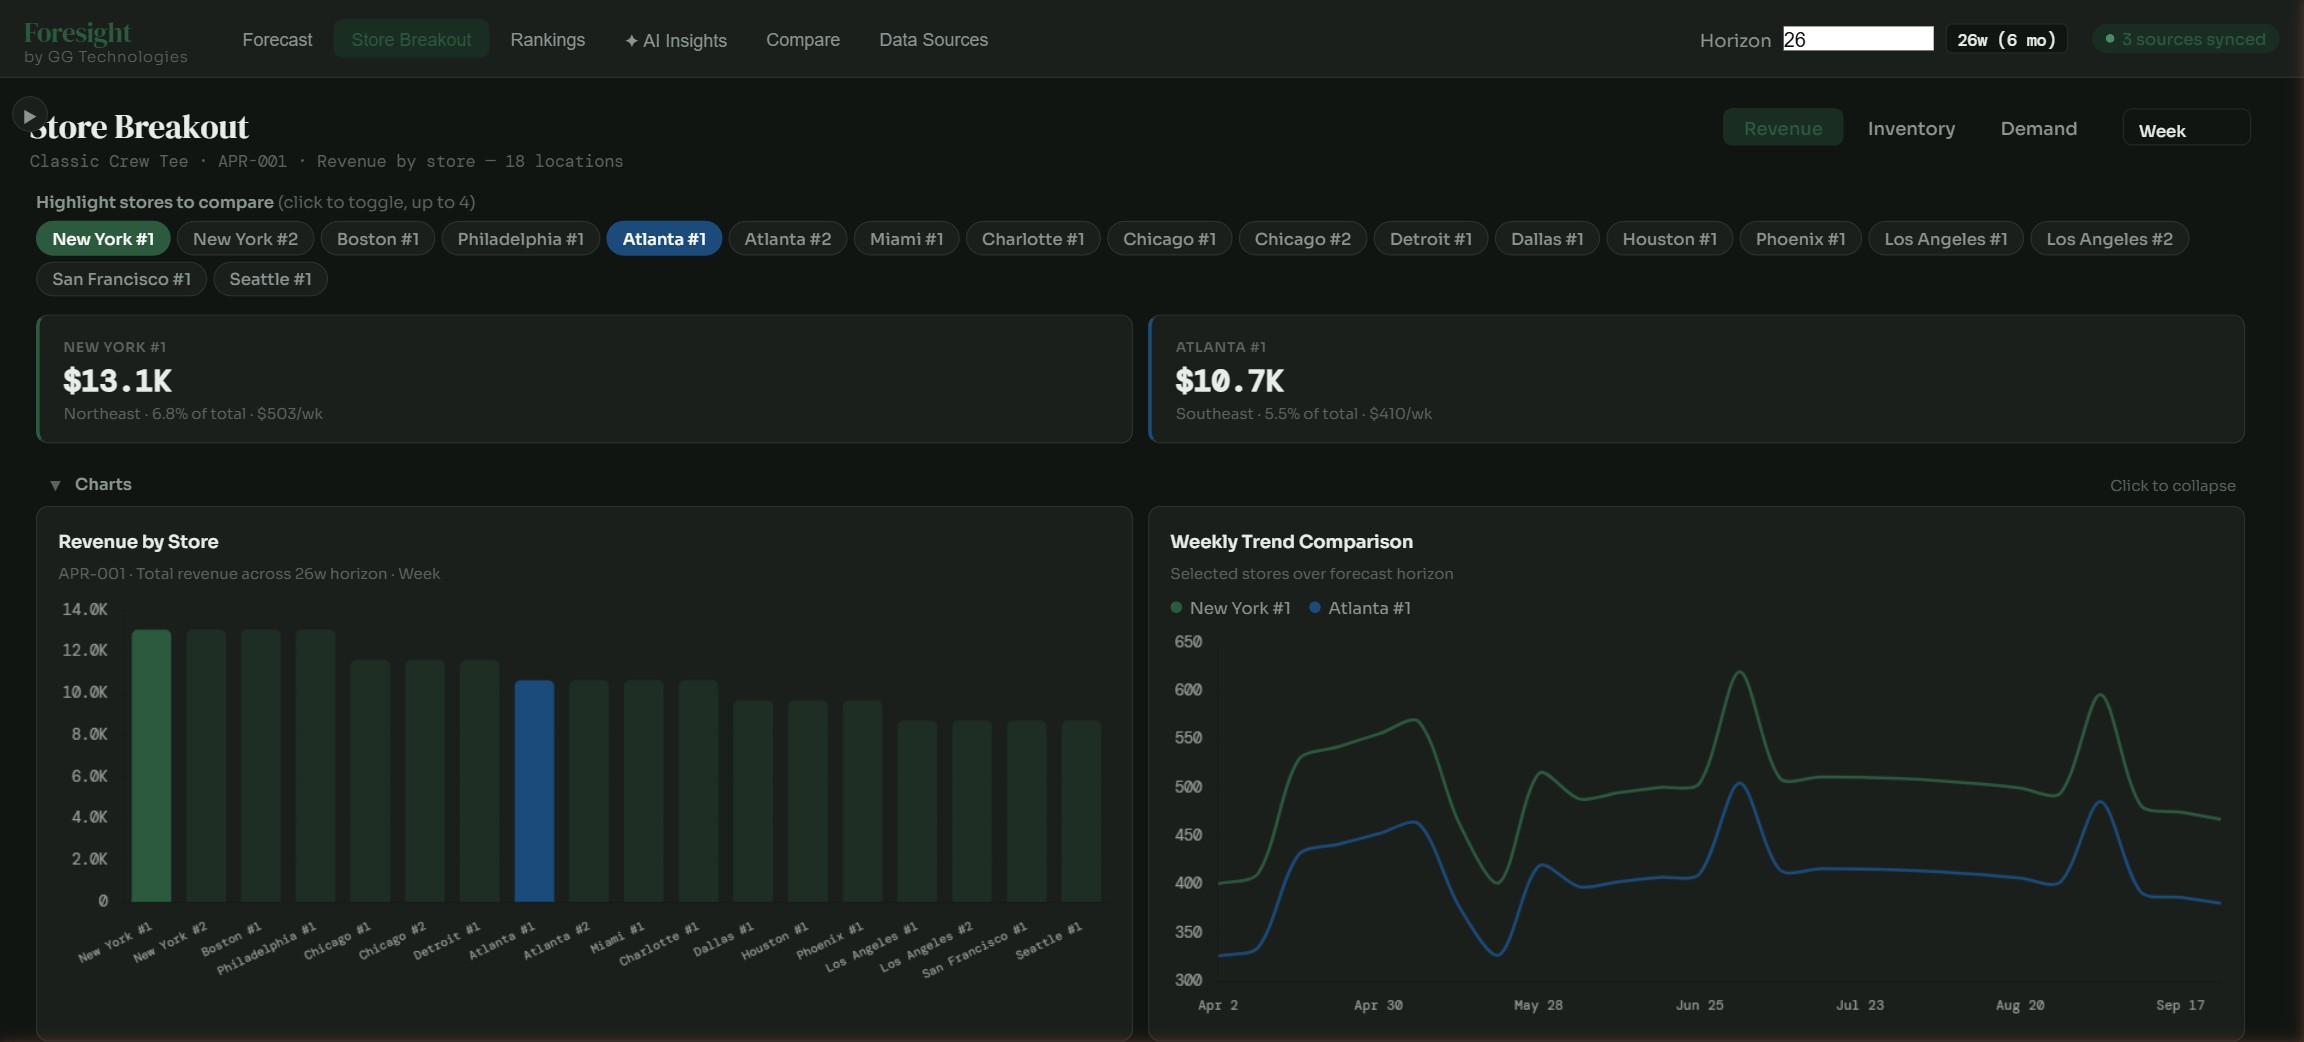
Task: Toggle the Seattle #1 comparison chip
Action: pyautogui.click(x=270, y=279)
